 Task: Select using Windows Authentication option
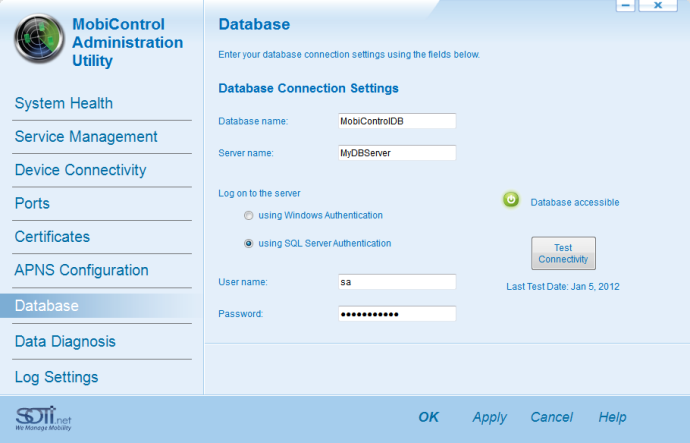coord(249,216)
